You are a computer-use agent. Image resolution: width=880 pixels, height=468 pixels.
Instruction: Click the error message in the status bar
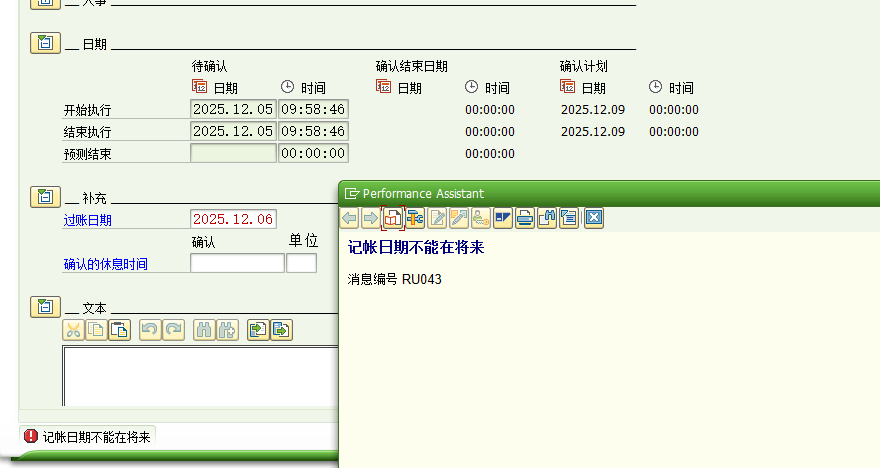click(x=96, y=437)
